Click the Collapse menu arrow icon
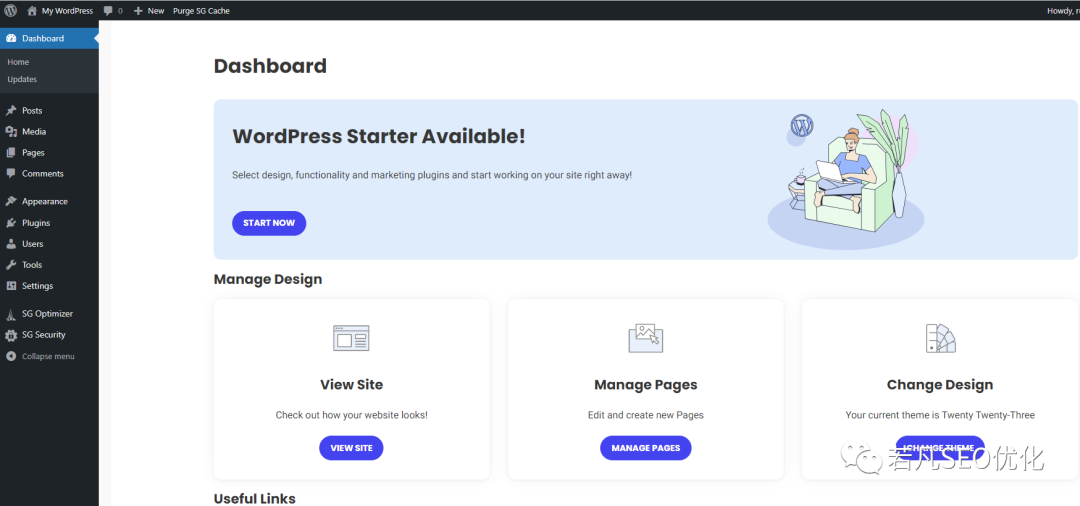The image size is (1080, 506). coord(11,357)
